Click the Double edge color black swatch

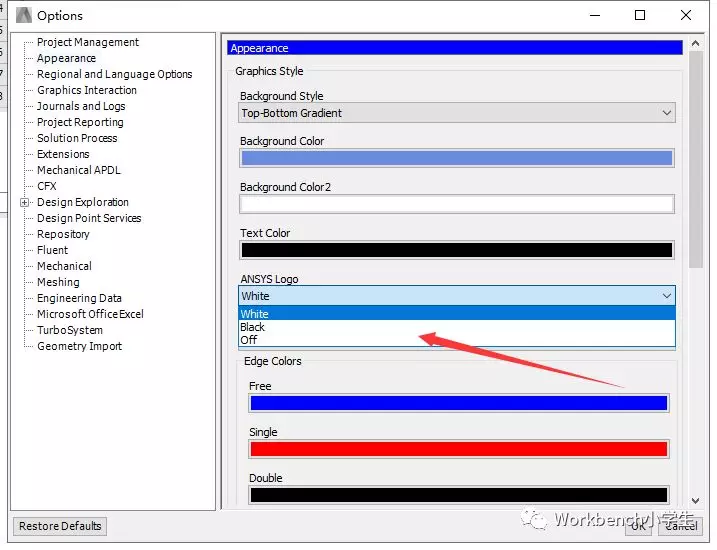click(x=459, y=495)
